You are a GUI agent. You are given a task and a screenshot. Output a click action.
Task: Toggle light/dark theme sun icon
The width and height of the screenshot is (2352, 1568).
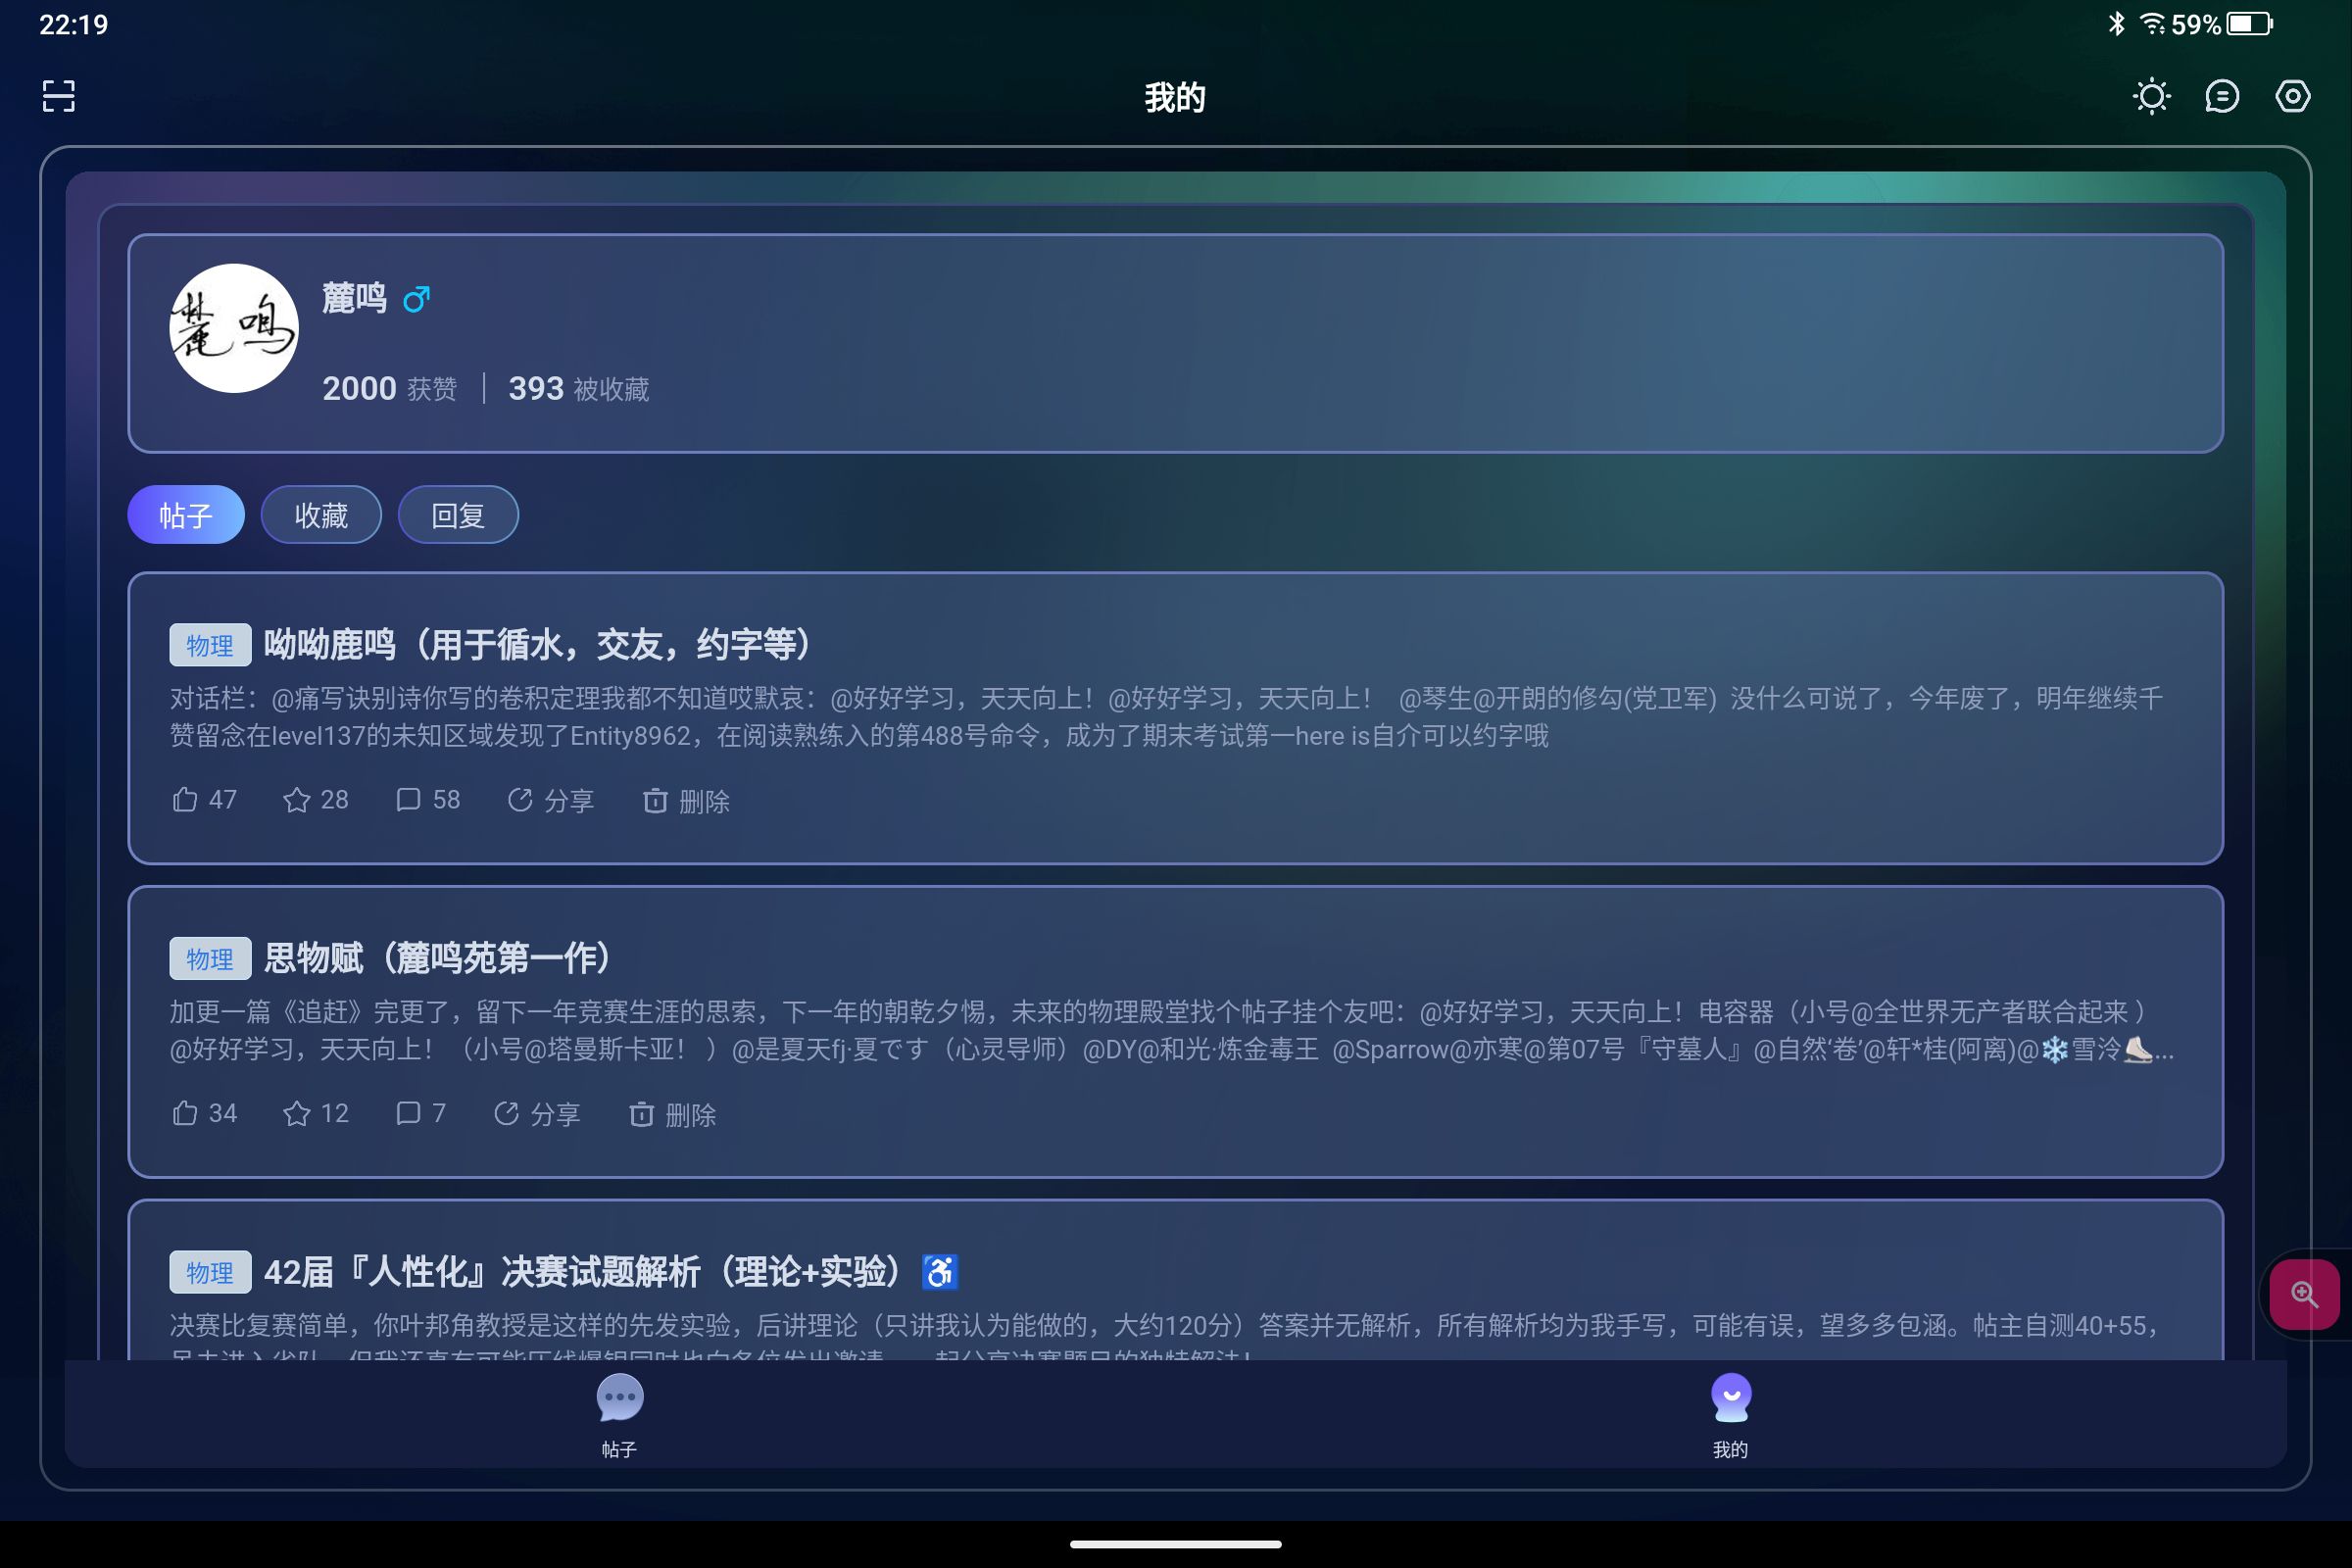tap(2151, 97)
